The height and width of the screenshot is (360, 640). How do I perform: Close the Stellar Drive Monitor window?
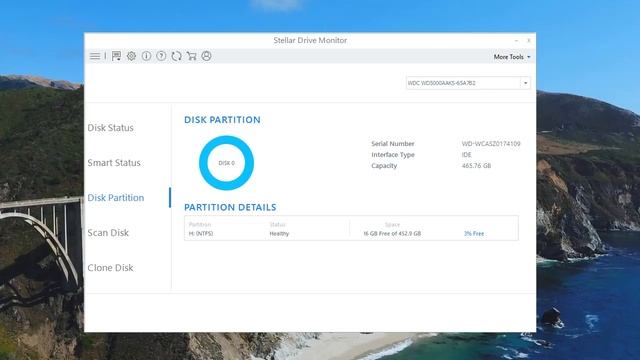click(x=529, y=40)
